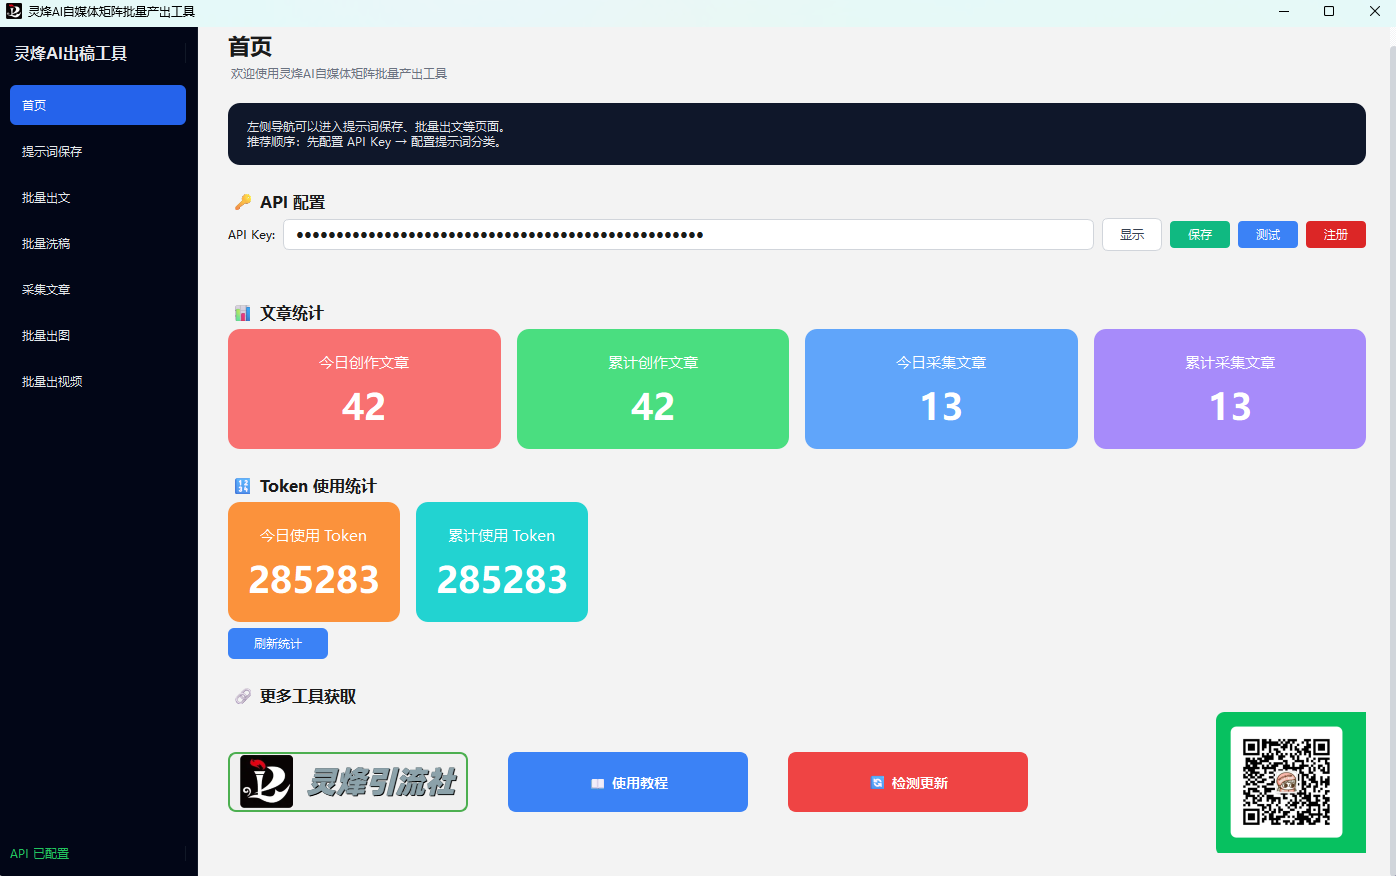Click the key icon beside API 配置
1396x876 pixels.
(241, 201)
